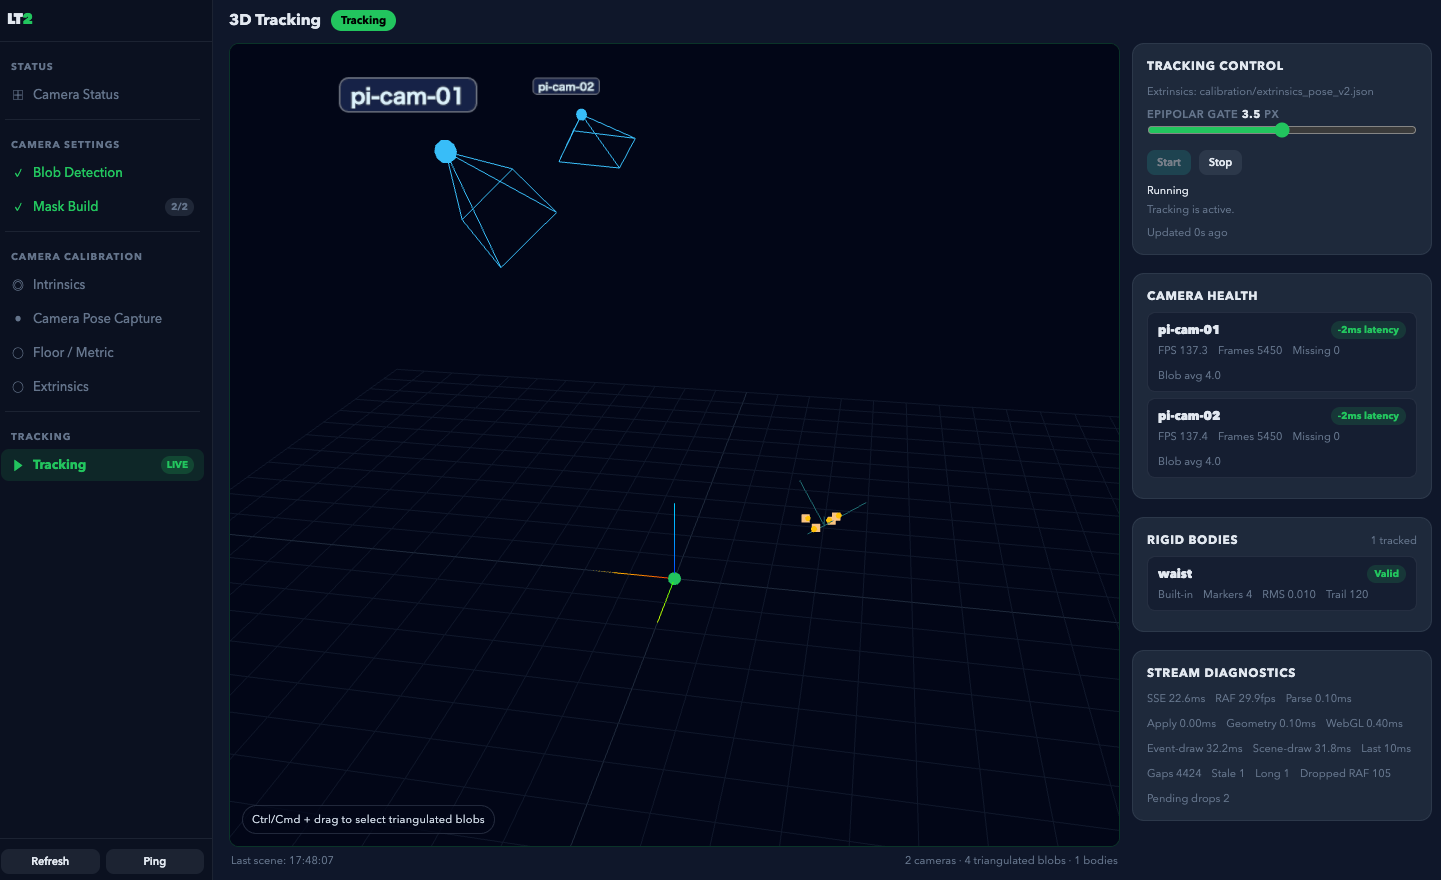The height and width of the screenshot is (880, 1441).
Task: Click the Start tracking button
Action: click(x=1169, y=162)
